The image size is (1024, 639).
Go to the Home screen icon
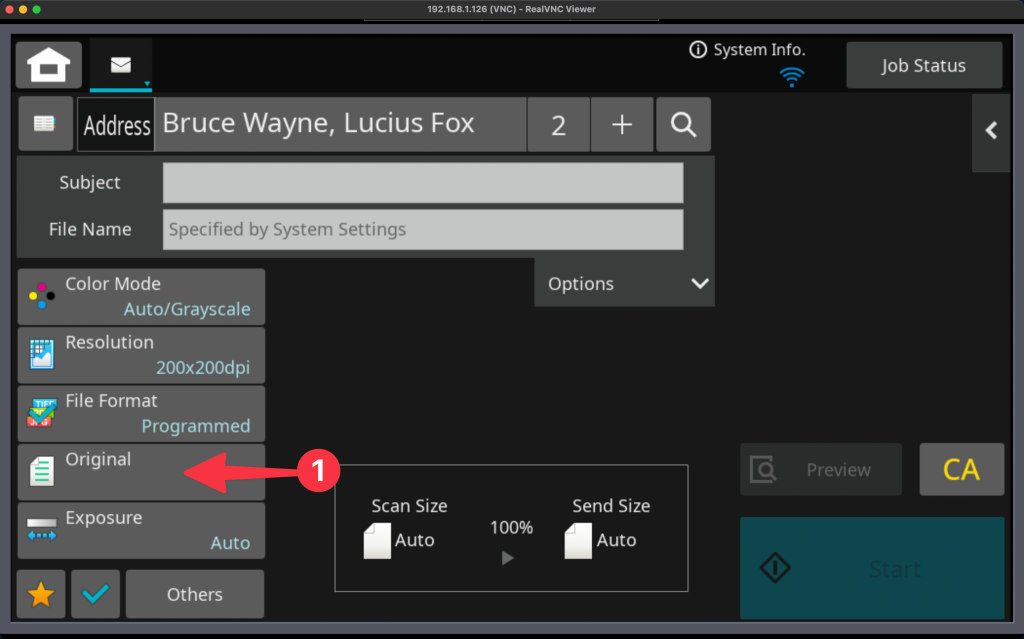click(49, 66)
